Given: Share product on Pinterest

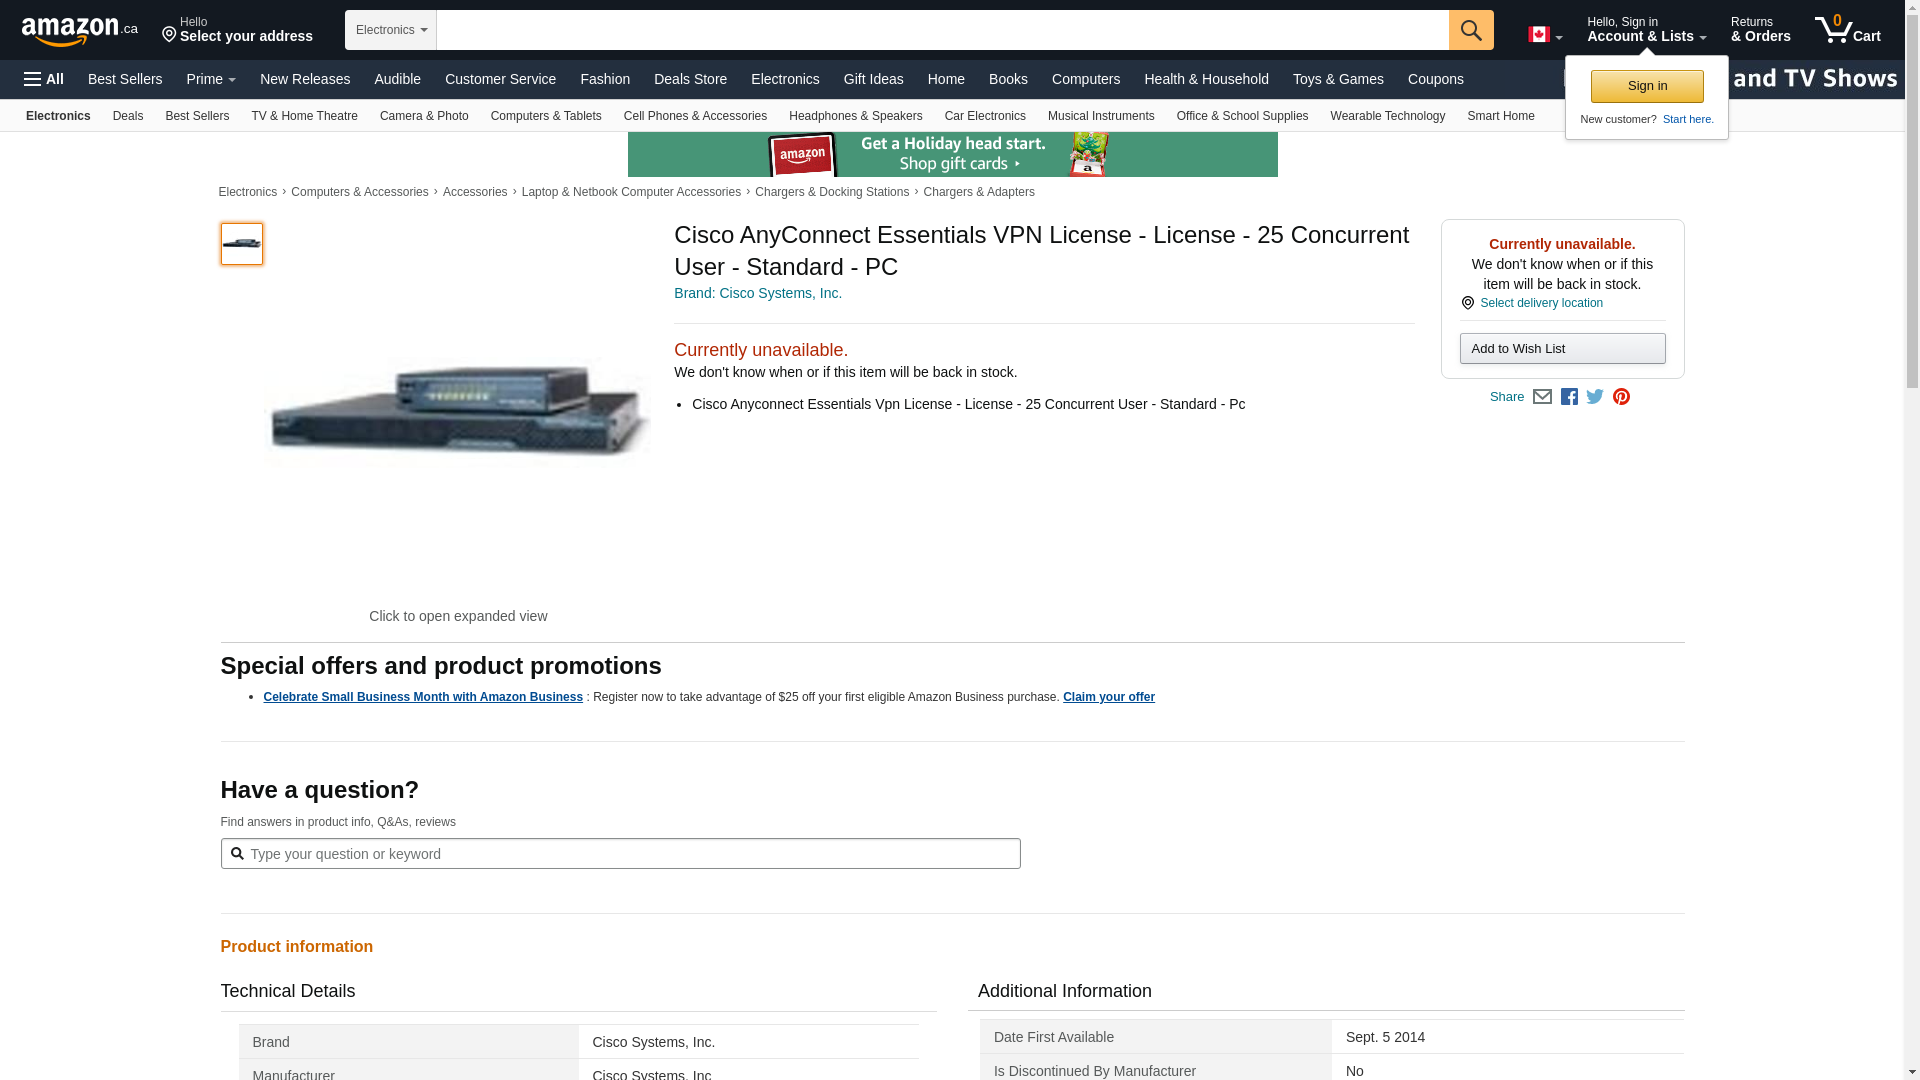Looking at the screenshot, I should click(x=1621, y=397).
